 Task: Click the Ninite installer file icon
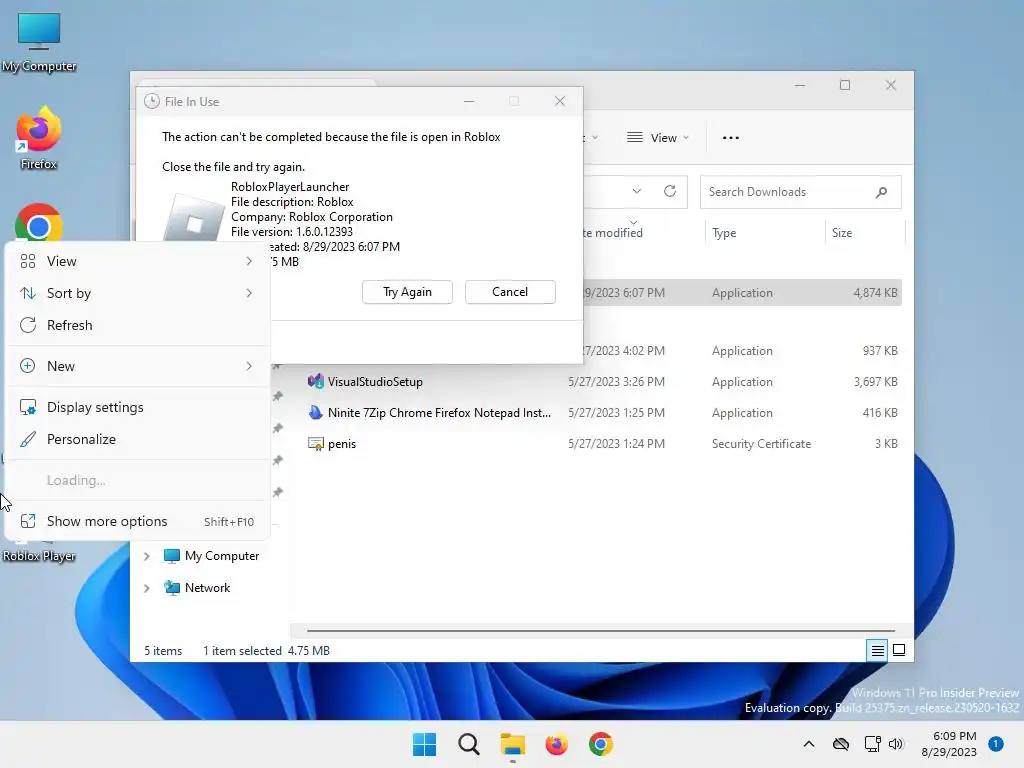point(316,413)
